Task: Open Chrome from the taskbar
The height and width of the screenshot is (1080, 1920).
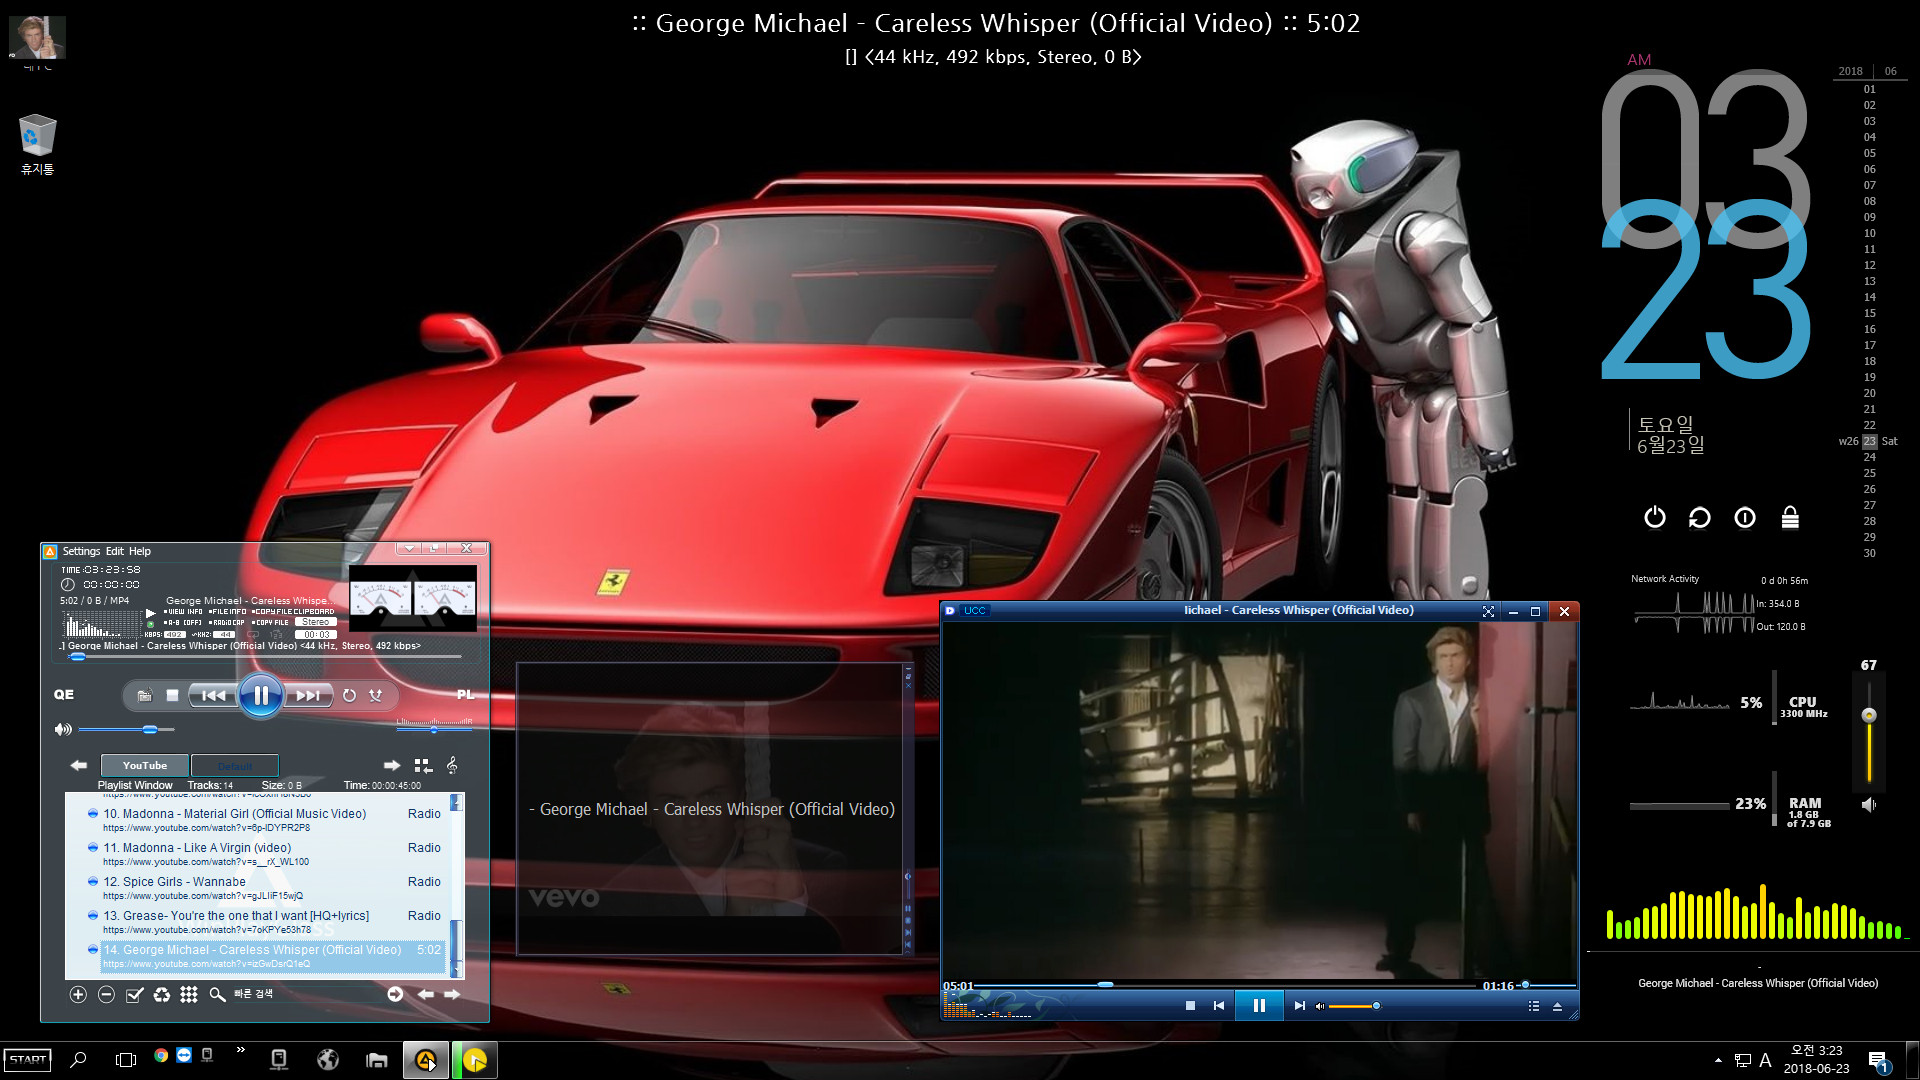Action: (161, 1055)
